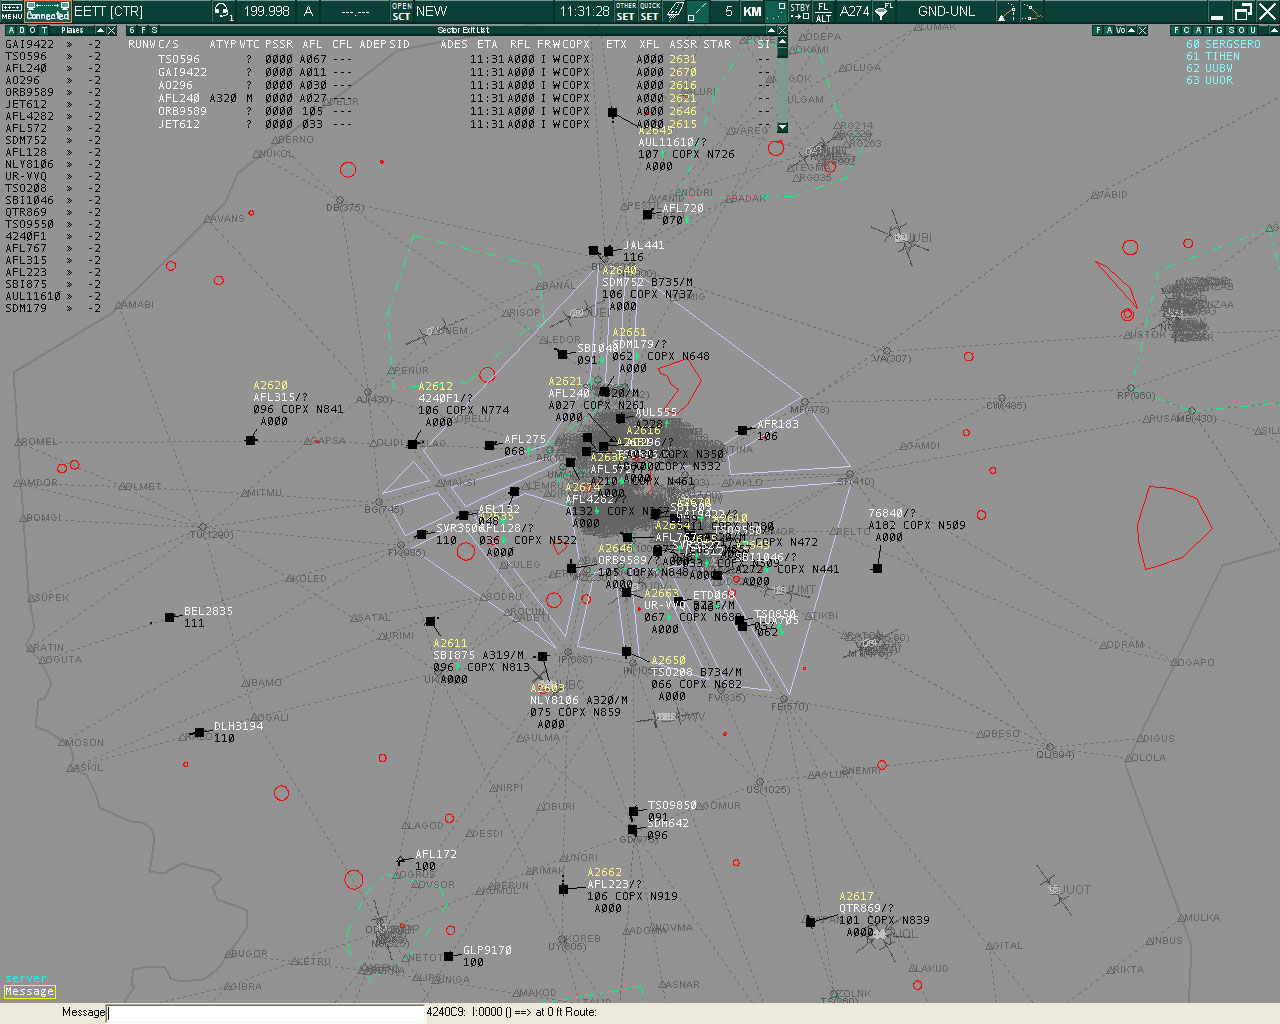Toggle the FL/ALT display mode
The width and height of the screenshot is (1280, 1024).
[x=823, y=11]
